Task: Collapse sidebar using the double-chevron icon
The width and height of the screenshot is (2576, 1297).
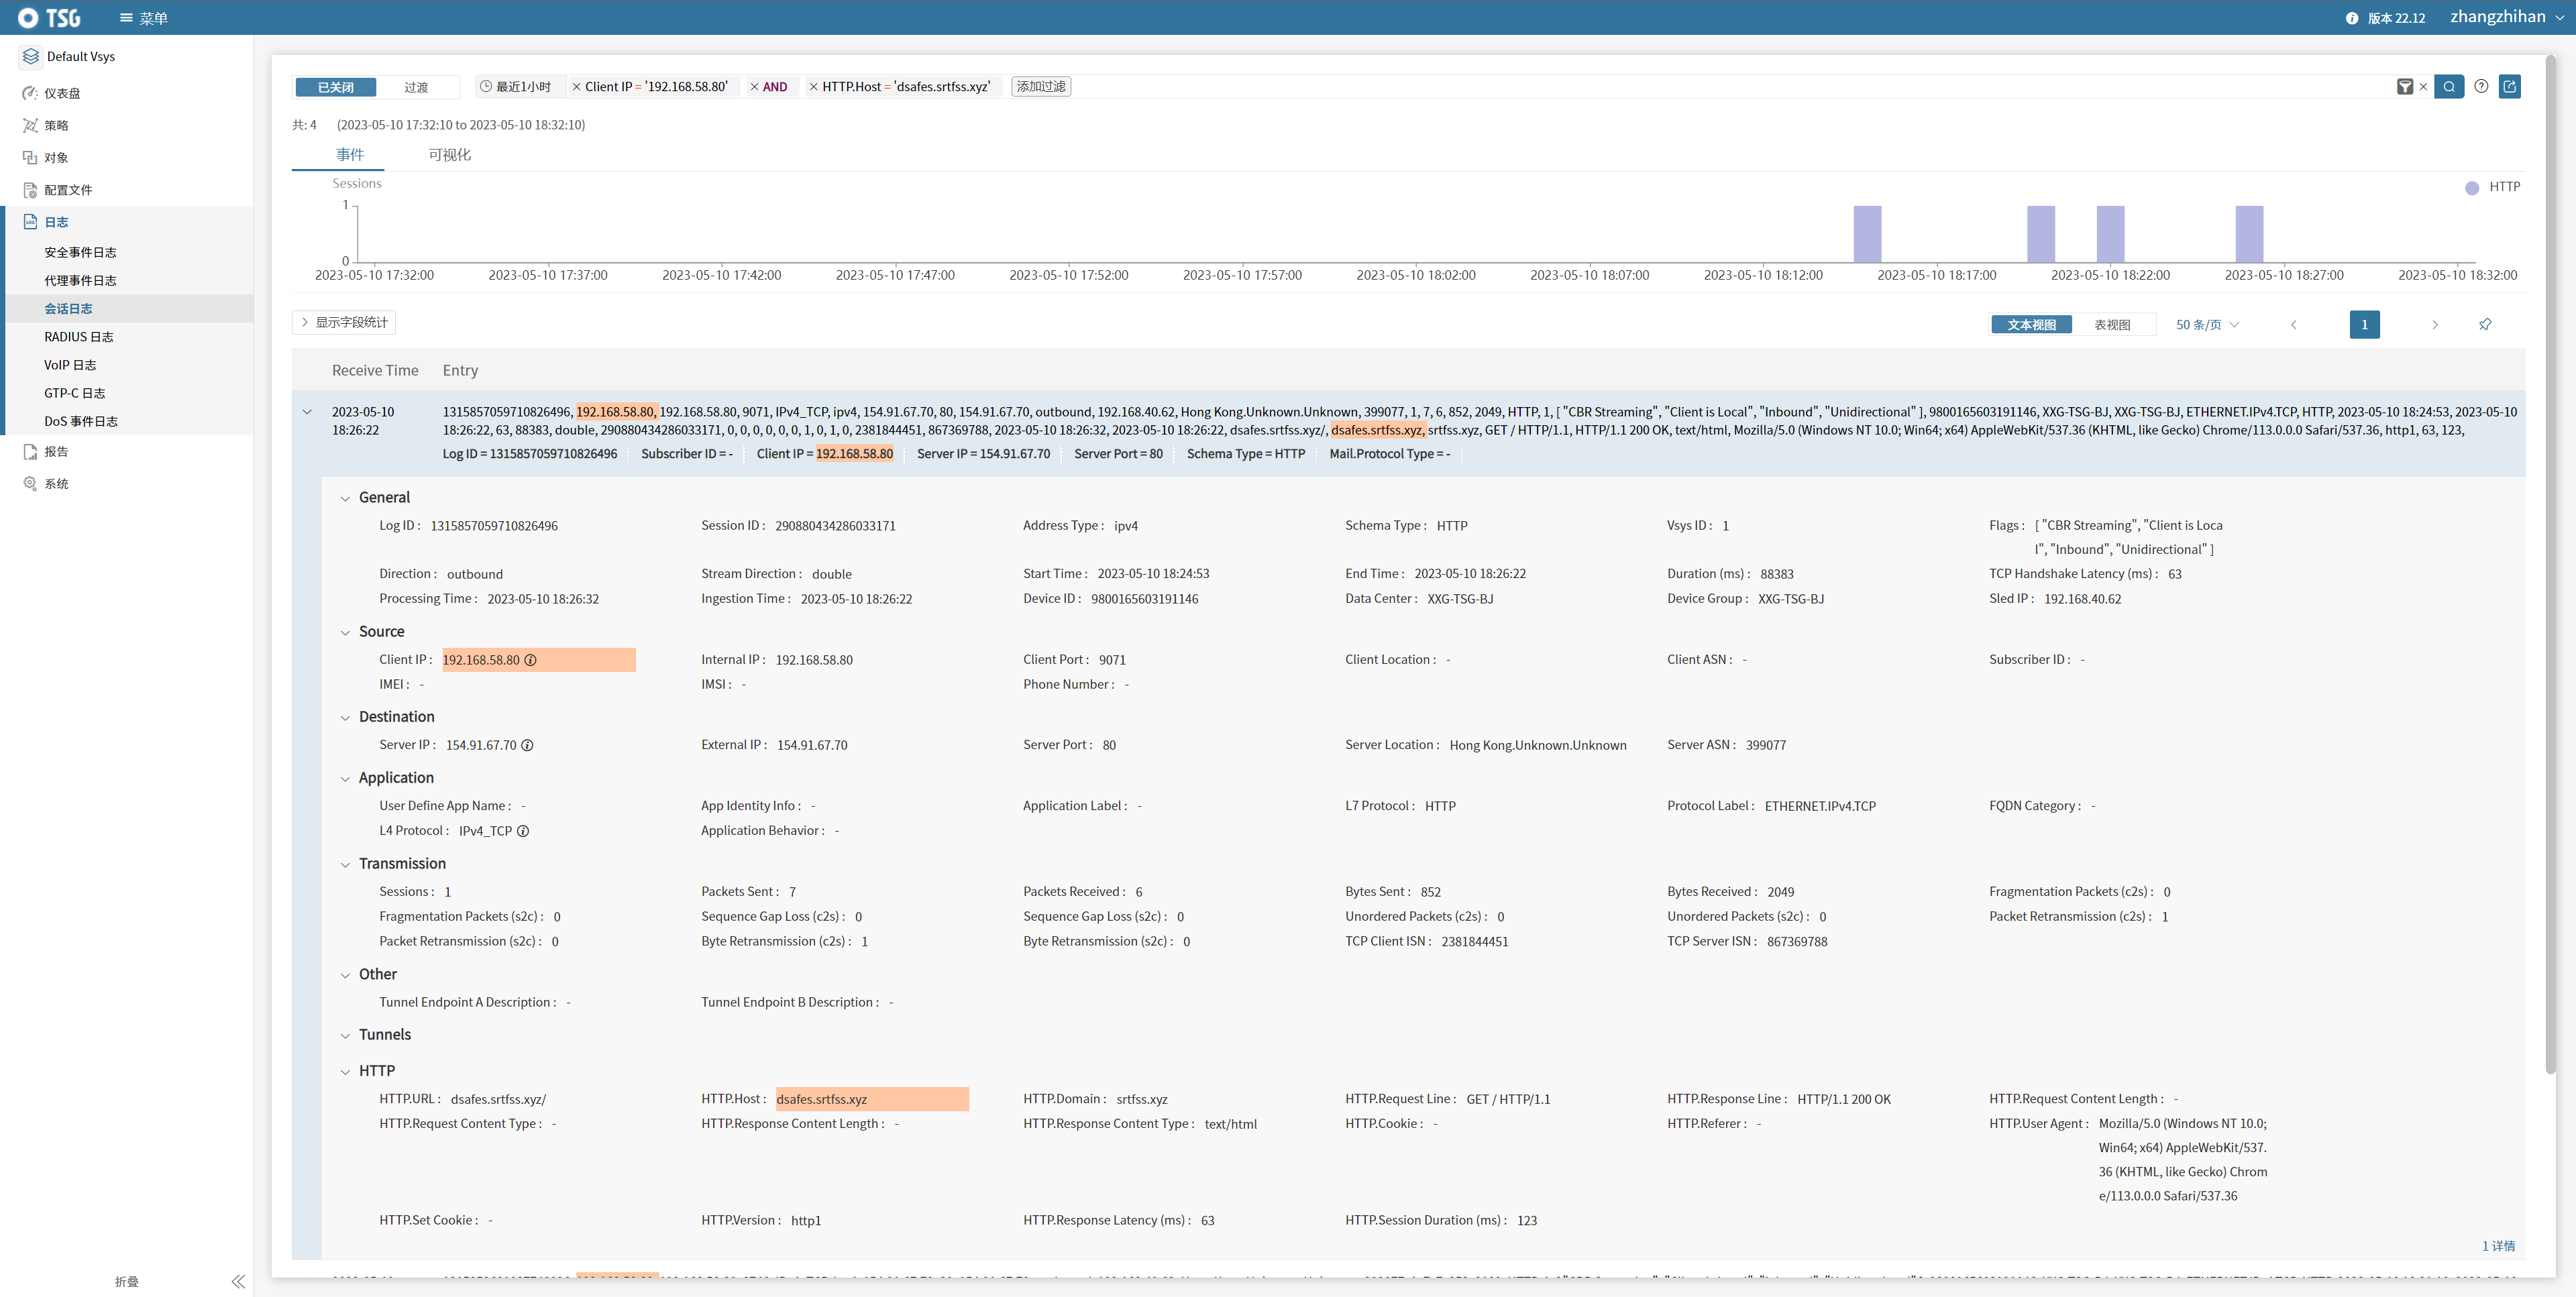Action: click(x=238, y=1281)
